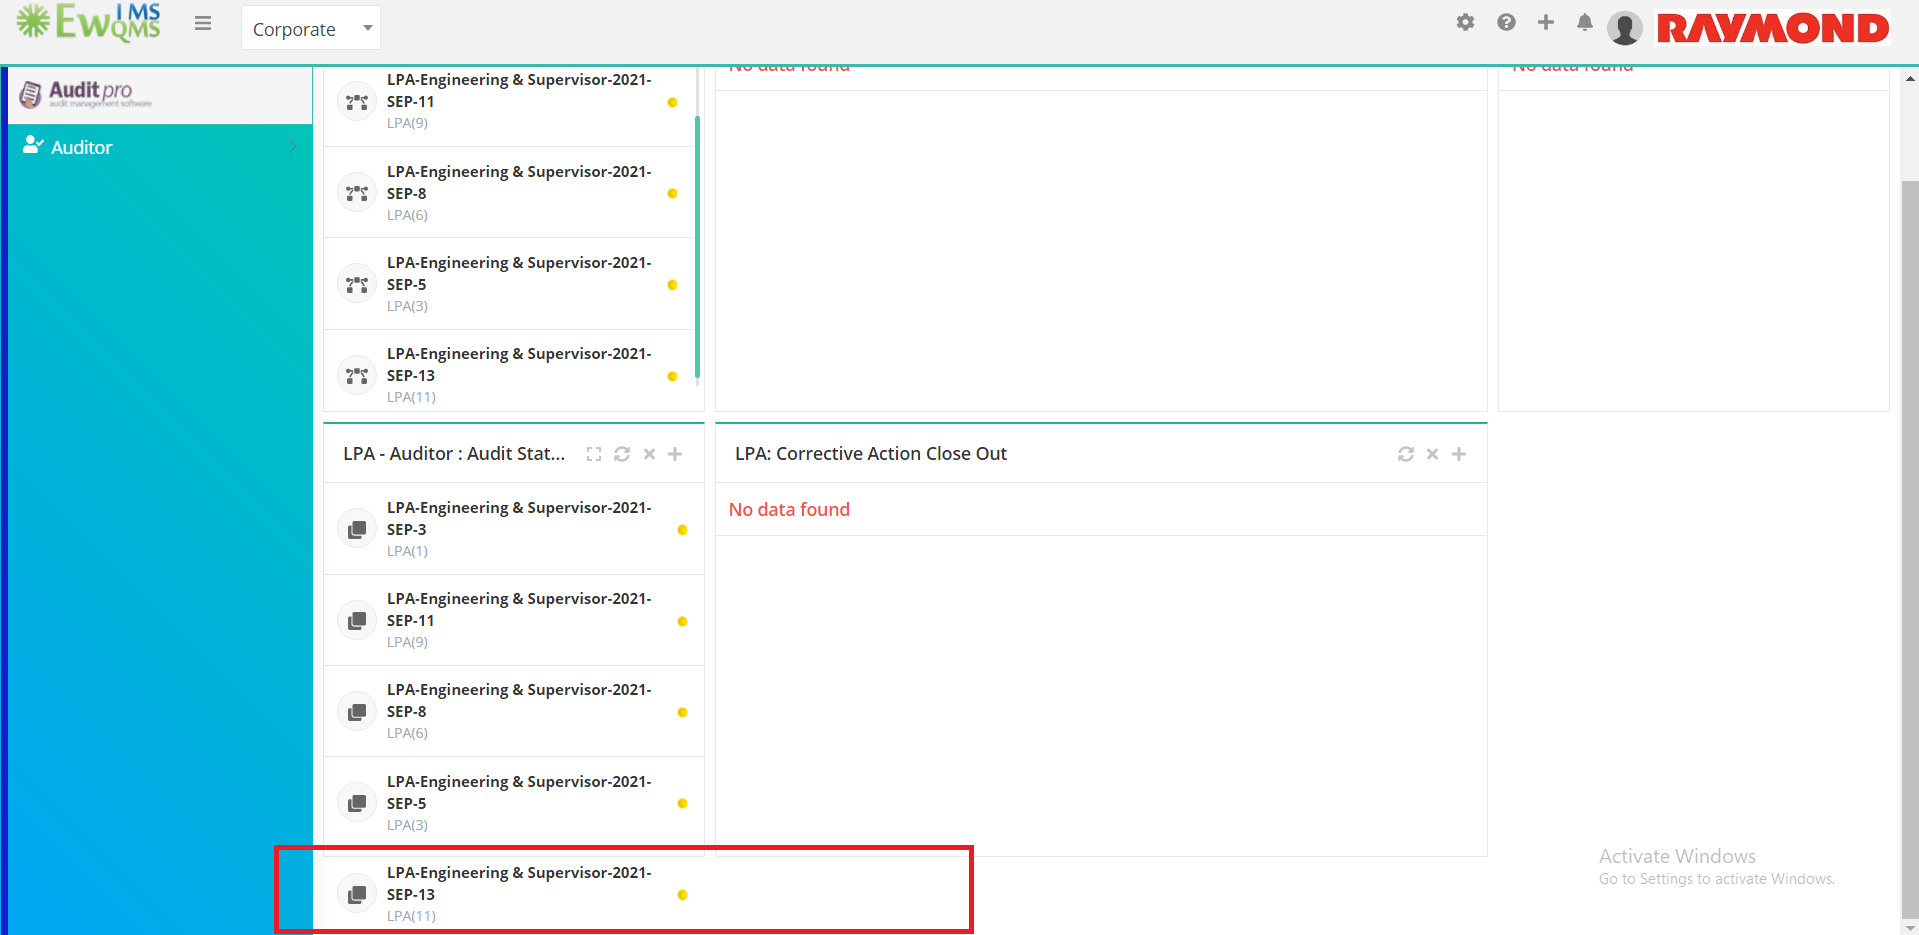1919x935 pixels.
Task: Click workflow icon of upper SEP-13 row
Action: (x=357, y=376)
